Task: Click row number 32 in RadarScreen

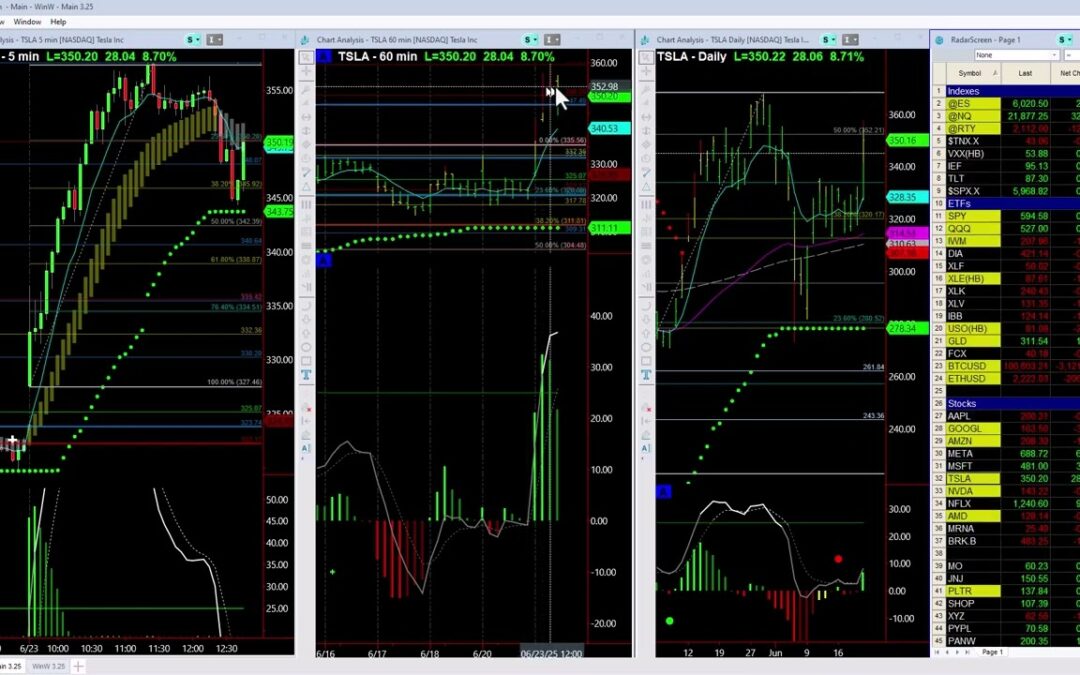Action: pyautogui.click(x=938, y=479)
